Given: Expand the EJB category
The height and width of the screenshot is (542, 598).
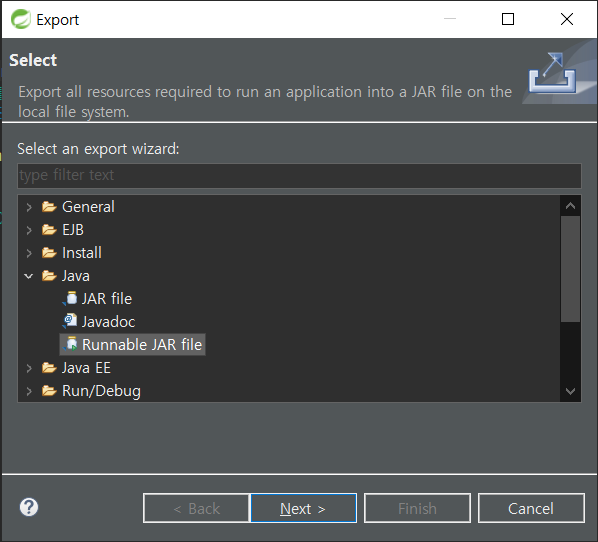Looking at the screenshot, I should tap(29, 230).
